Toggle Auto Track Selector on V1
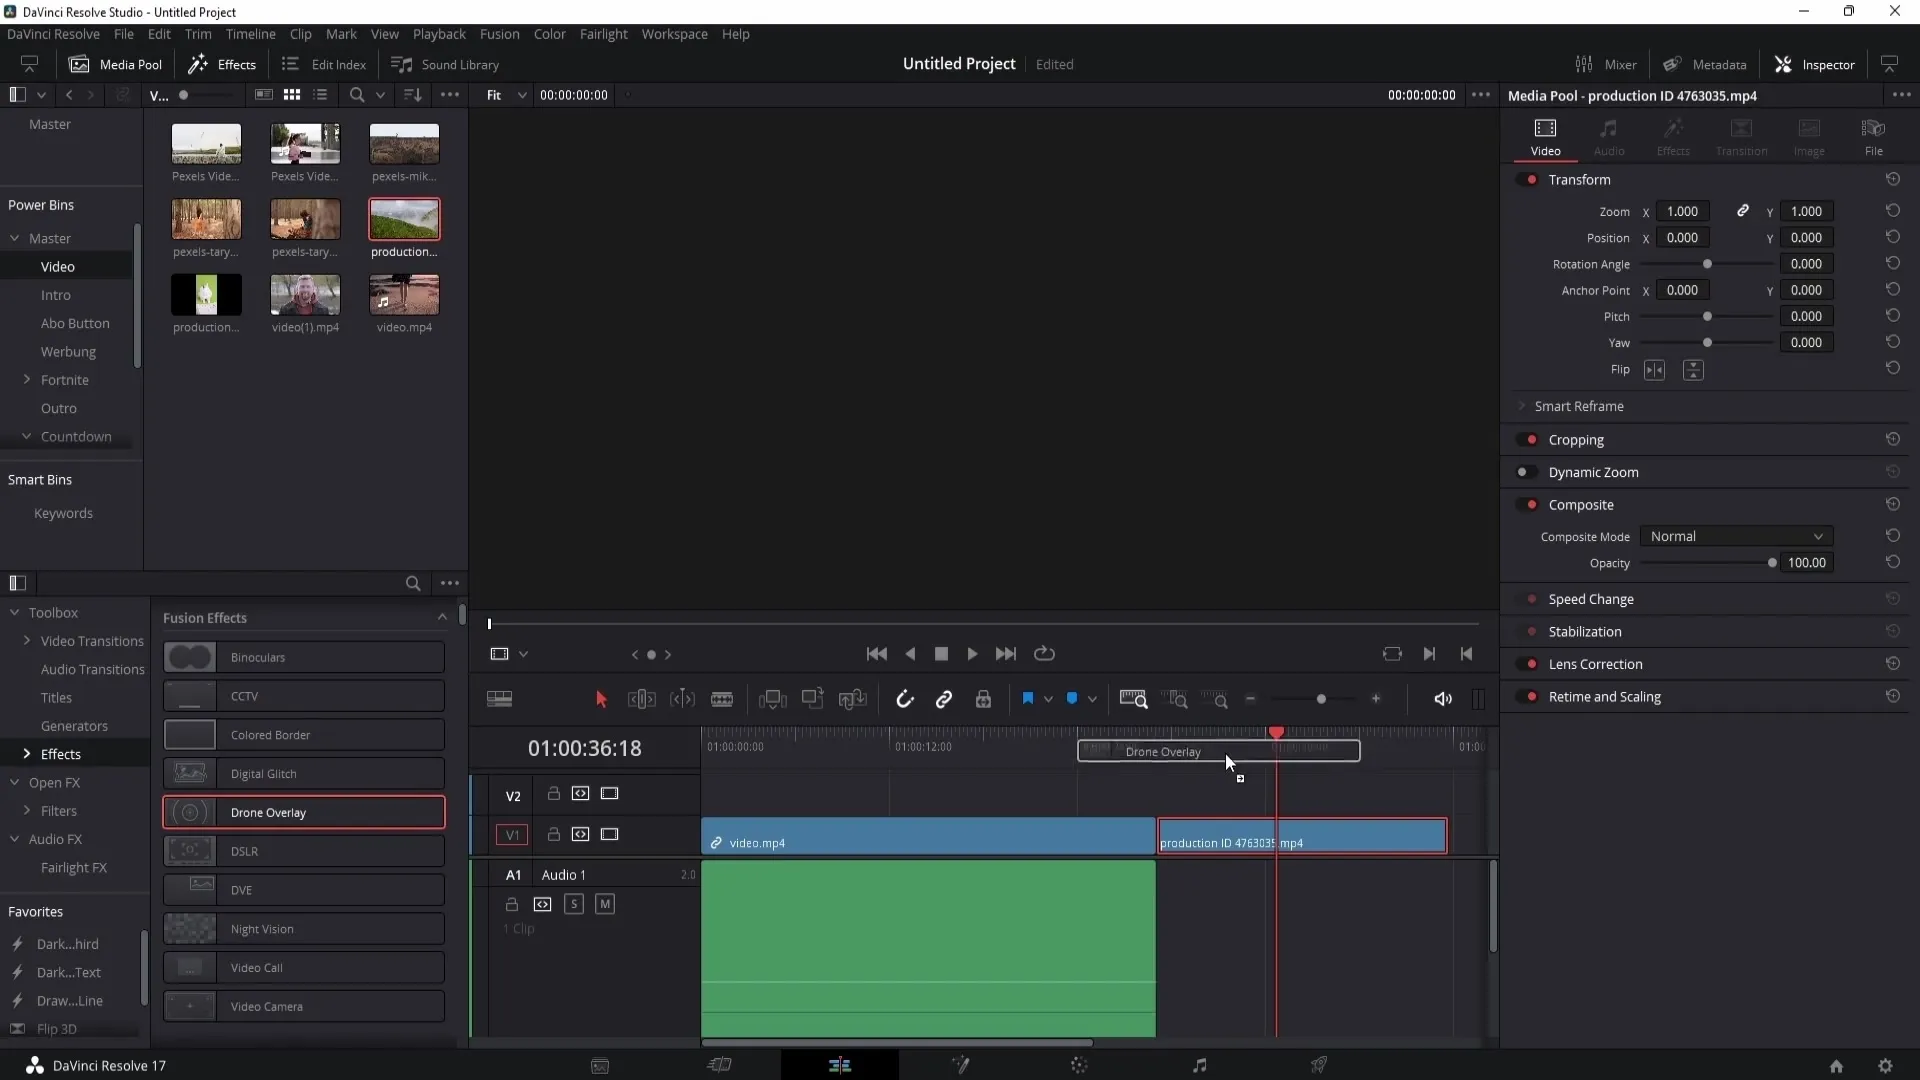Image resolution: width=1920 pixels, height=1080 pixels. [580, 835]
